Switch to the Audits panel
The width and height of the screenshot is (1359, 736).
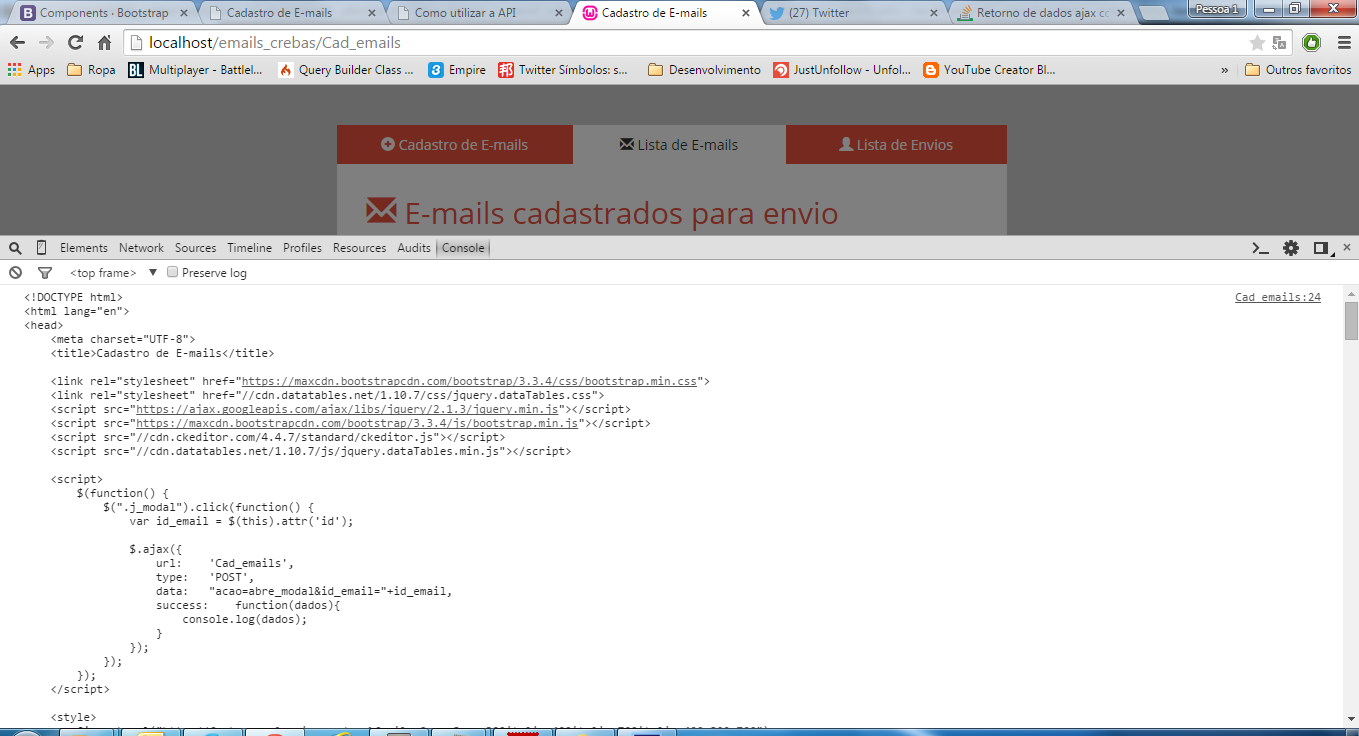pyautogui.click(x=414, y=248)
